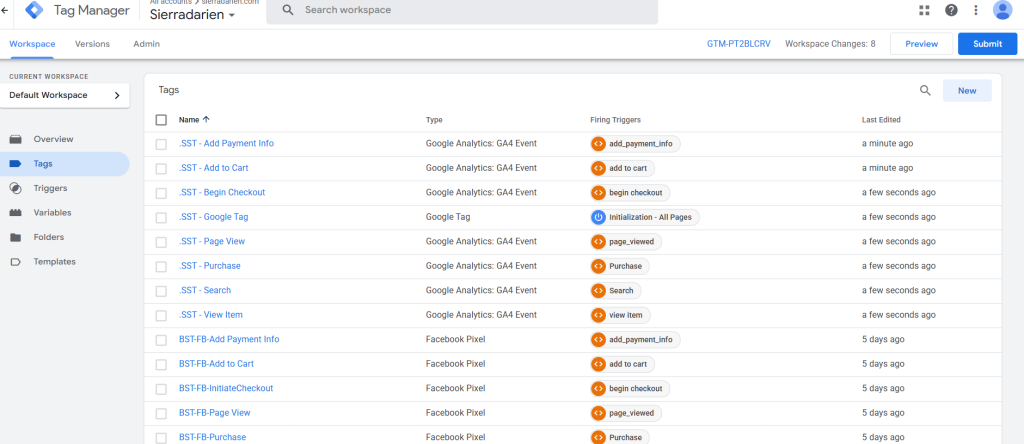The height and width of the screenshot is (444, 1024).
Task: Check the BST-FB-InitiateCheckout row
Action: (x=161, y=389)
